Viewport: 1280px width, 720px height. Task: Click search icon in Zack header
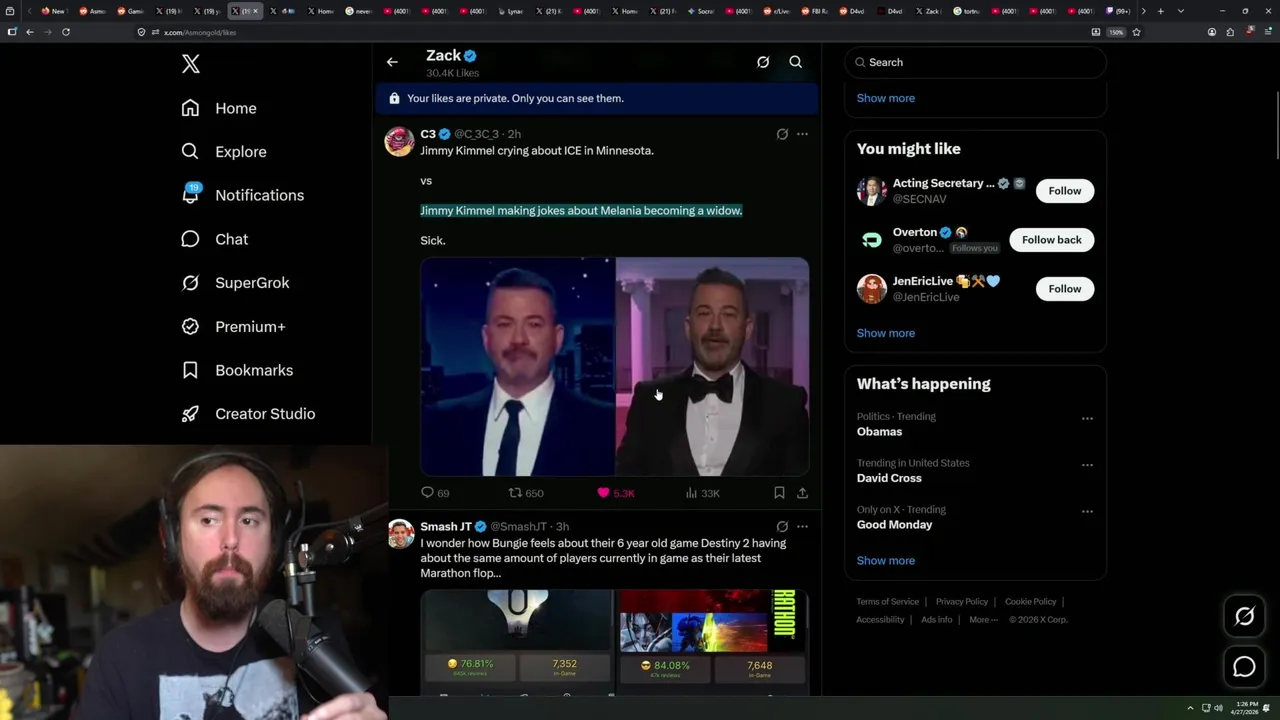796,62
